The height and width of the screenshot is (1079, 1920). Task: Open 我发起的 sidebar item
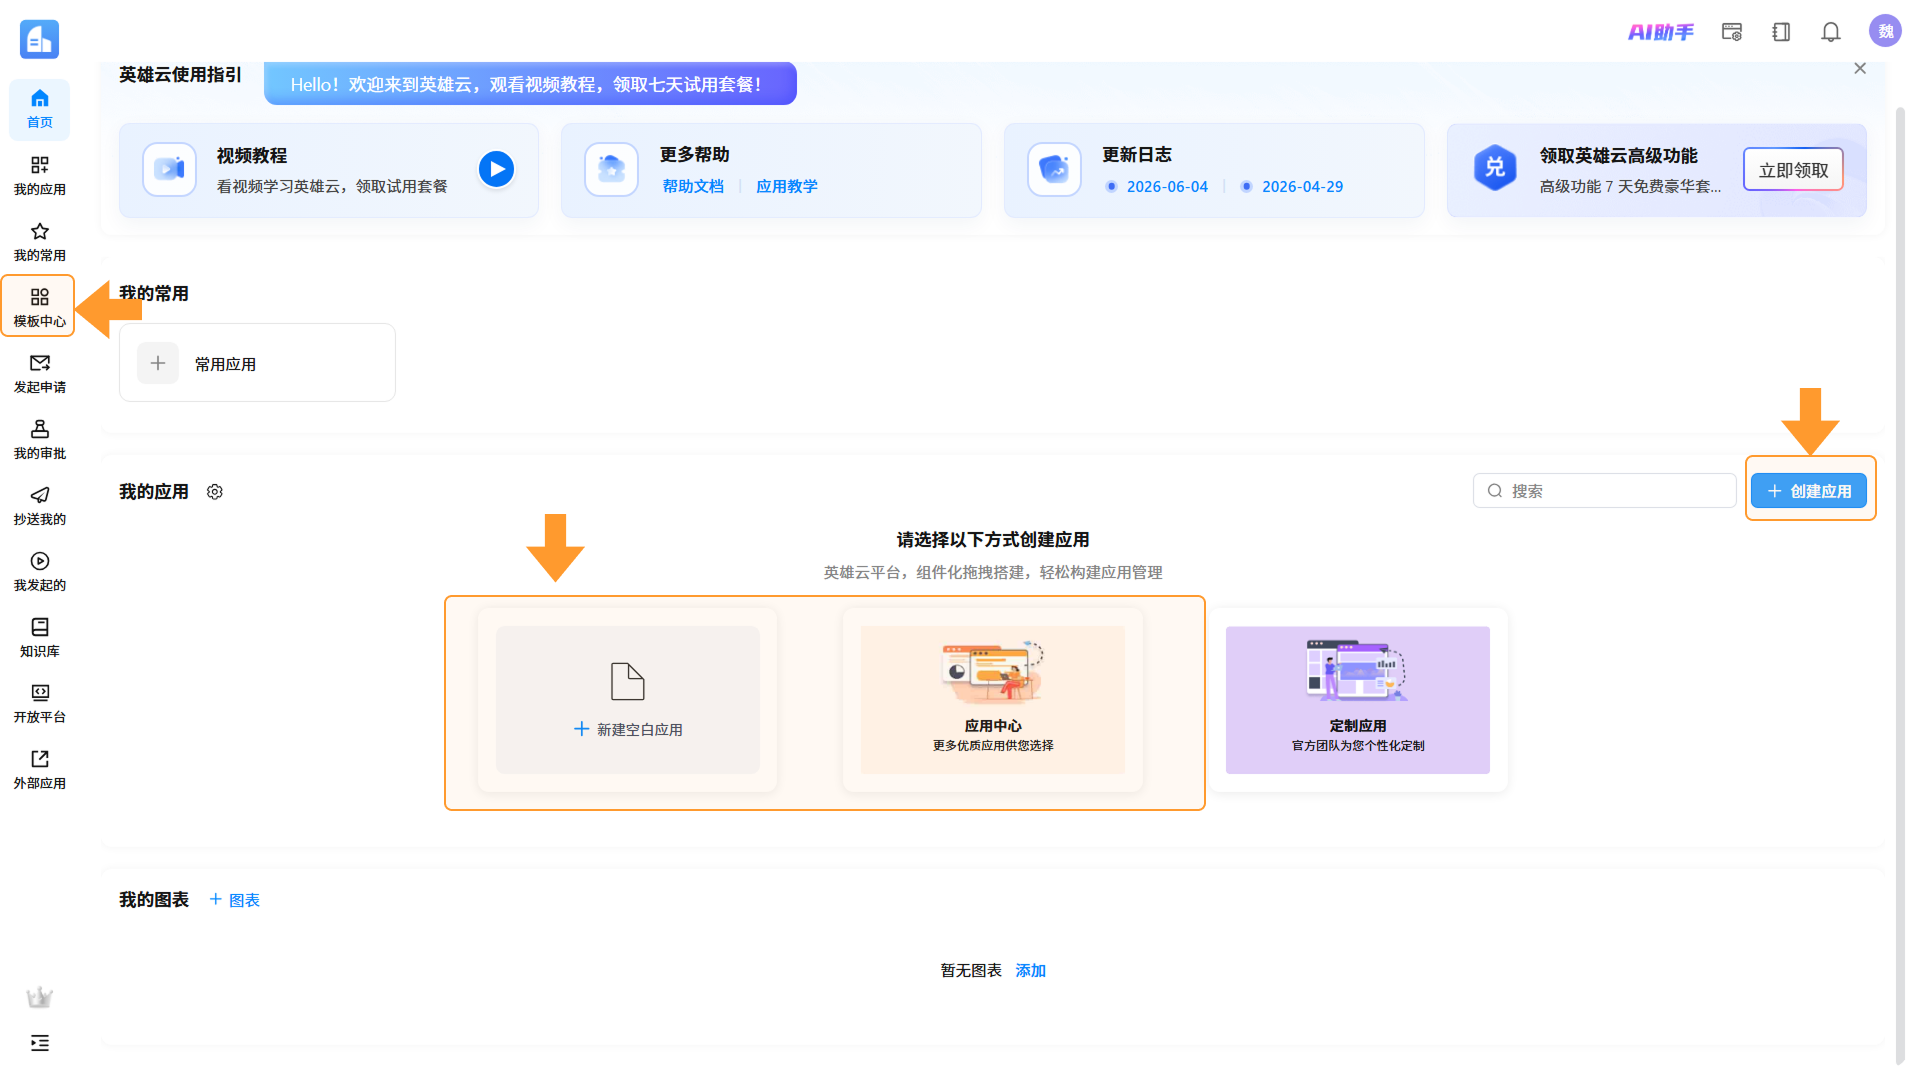coord(40,571)
